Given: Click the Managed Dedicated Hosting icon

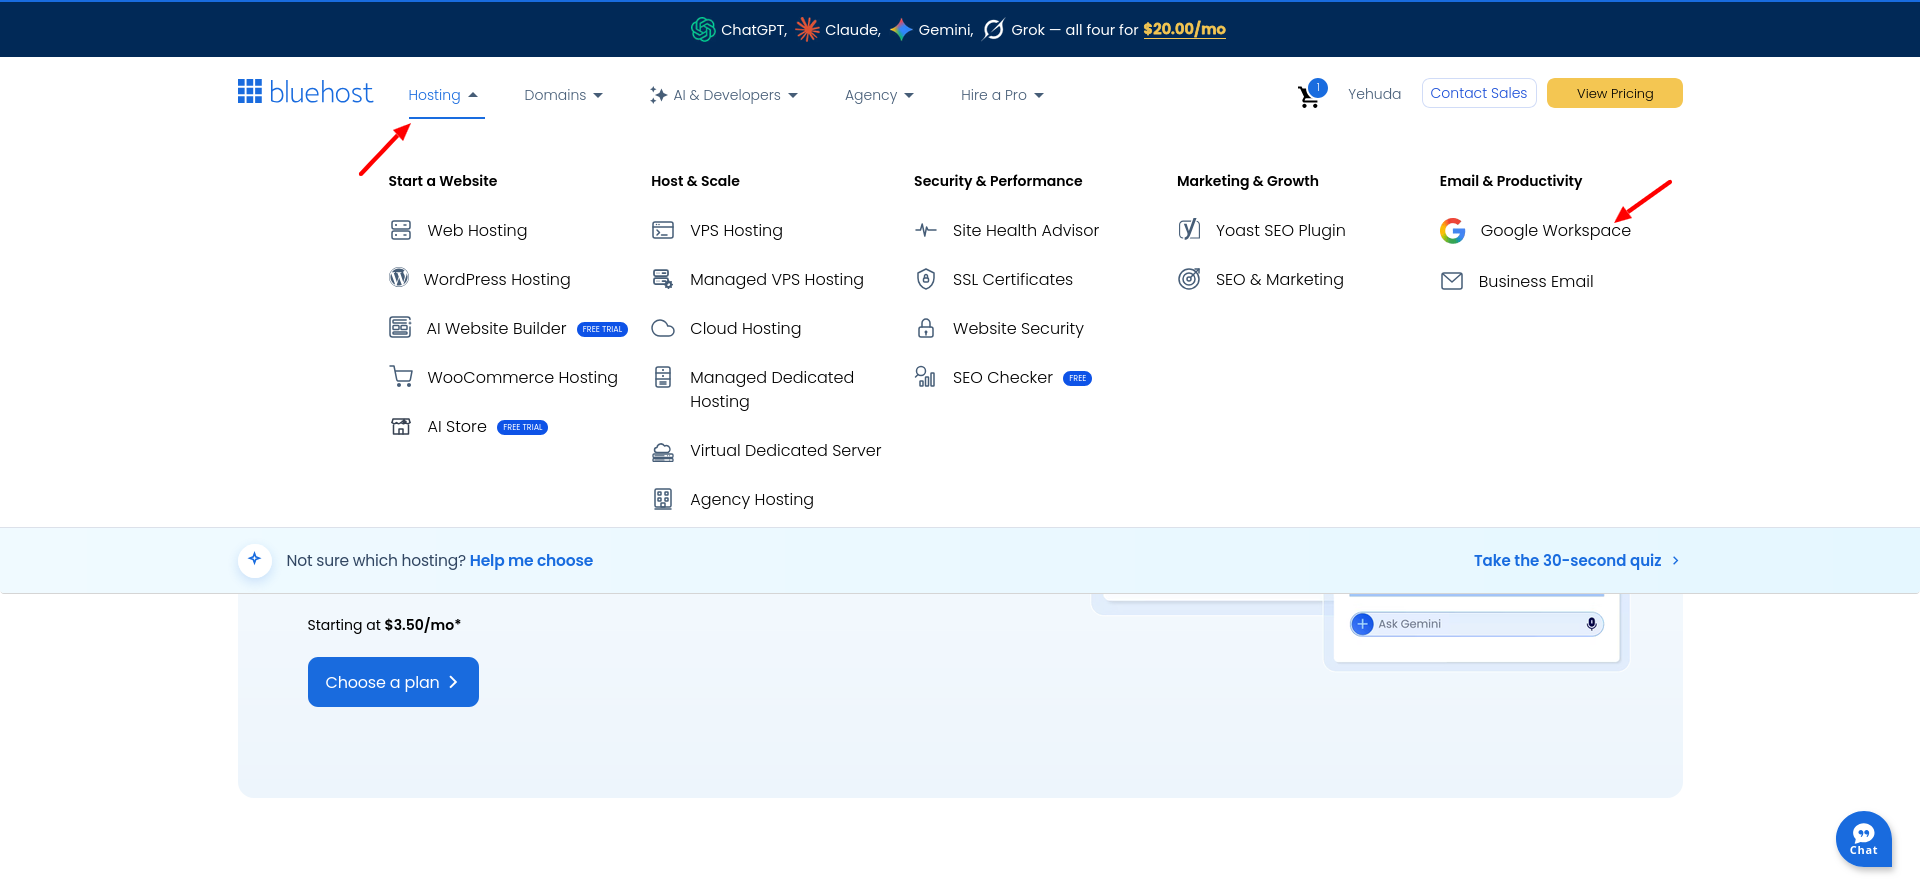Looking at the screenshot, I should tap(663, 377).
